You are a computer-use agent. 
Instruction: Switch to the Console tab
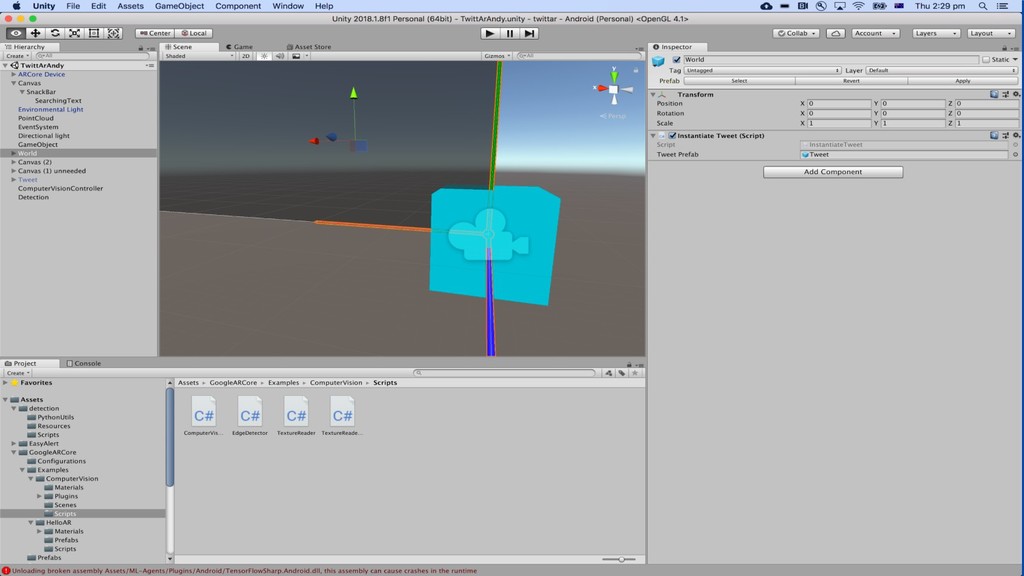84,363
